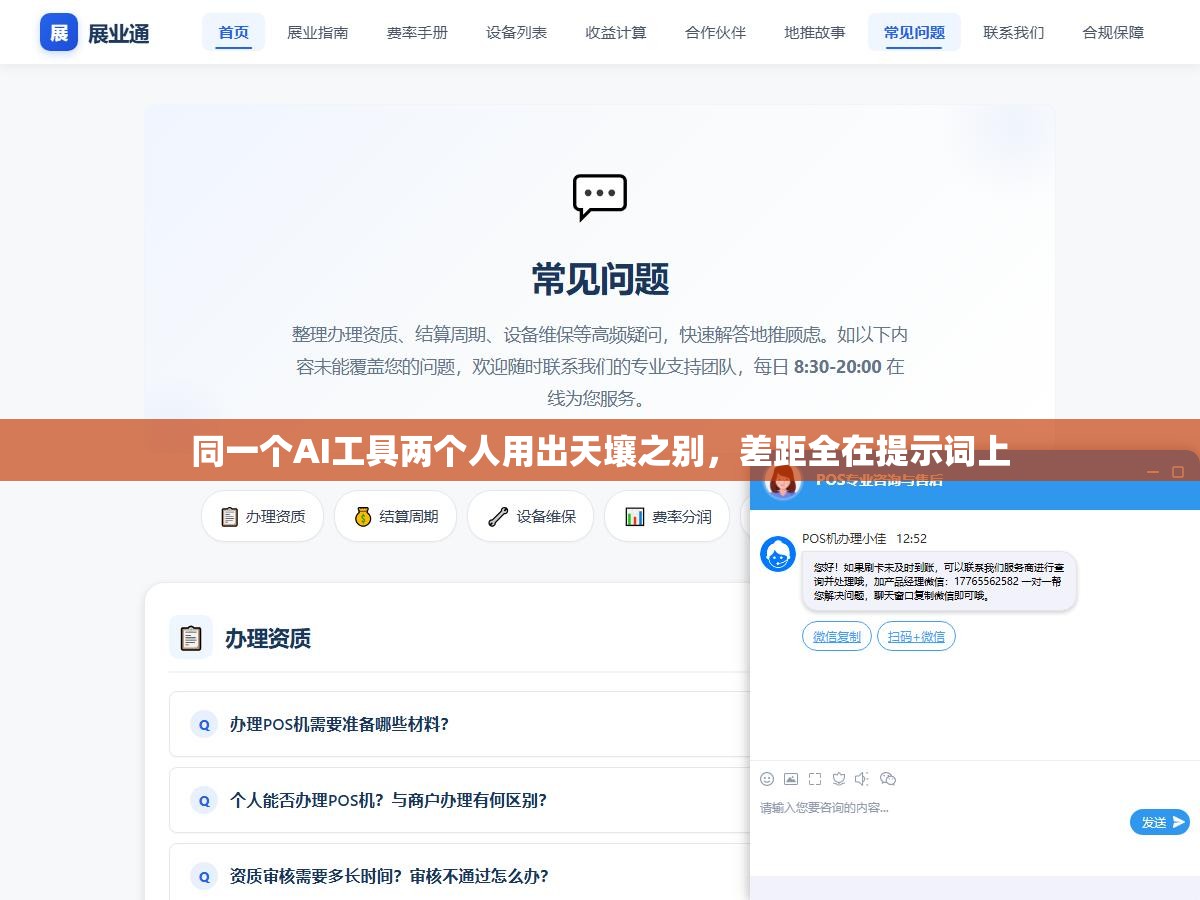This screenshot has width=1200, height=900.
Task: Click the chat header agent avatar
Action: click(783, 481)
